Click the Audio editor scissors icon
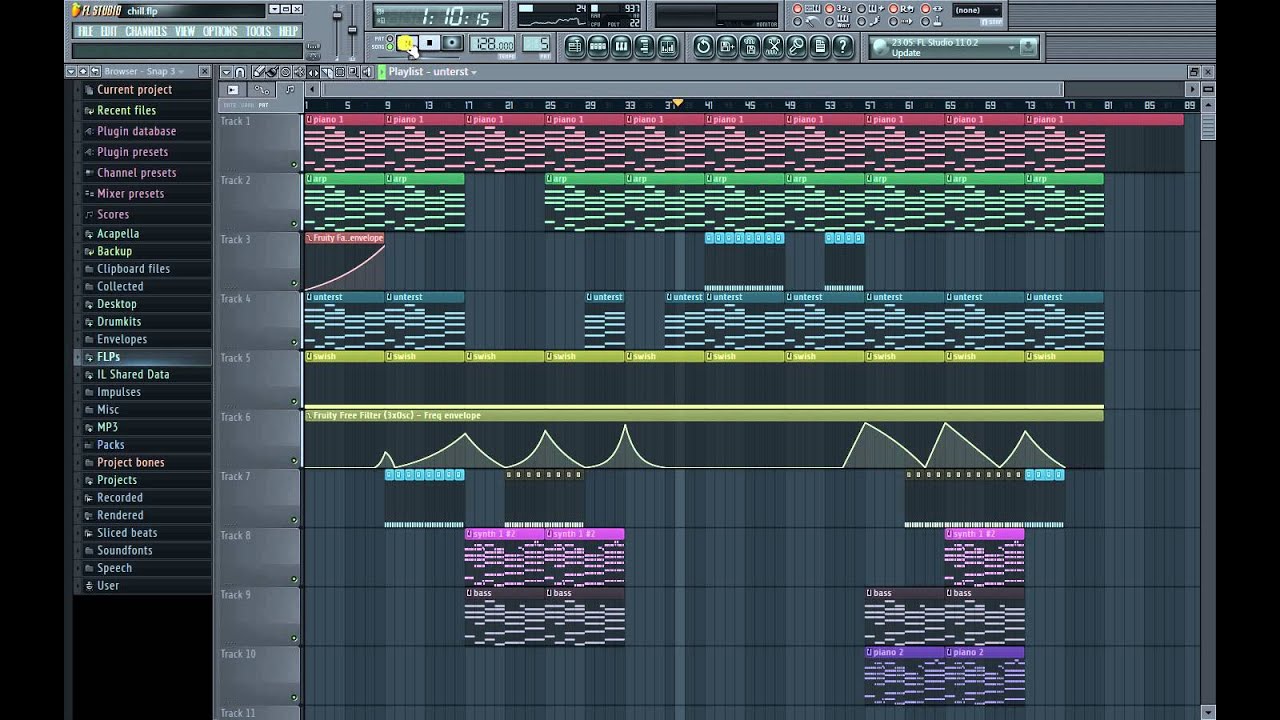Image resolution: width=1280 pixels, height=720 pixels. click(773, 46)
